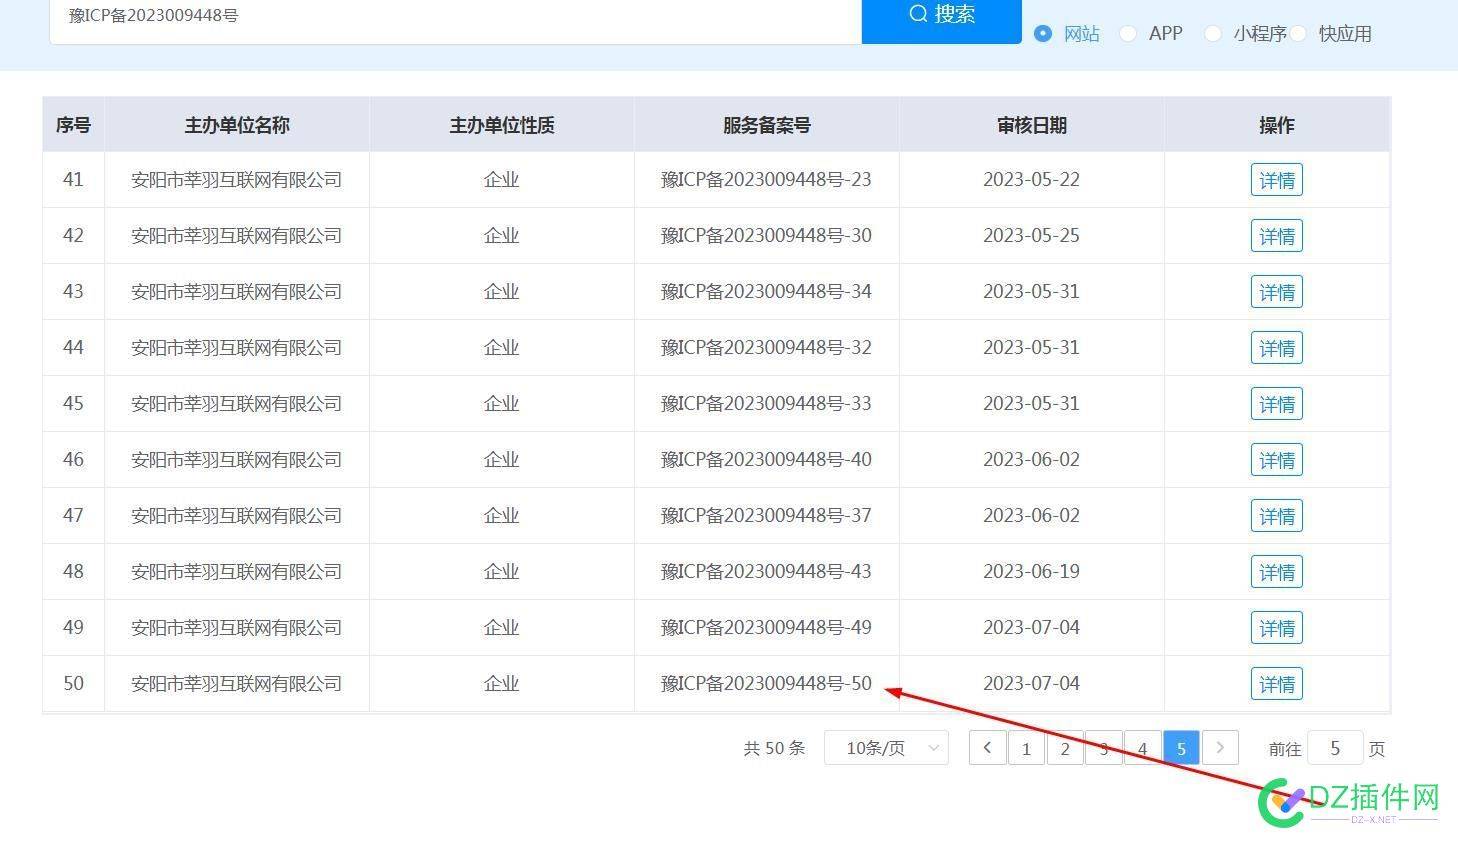
Task: Click record number 豫ICP备2023009448号-30
Action: pyautogui.click(x=766, y=236)
